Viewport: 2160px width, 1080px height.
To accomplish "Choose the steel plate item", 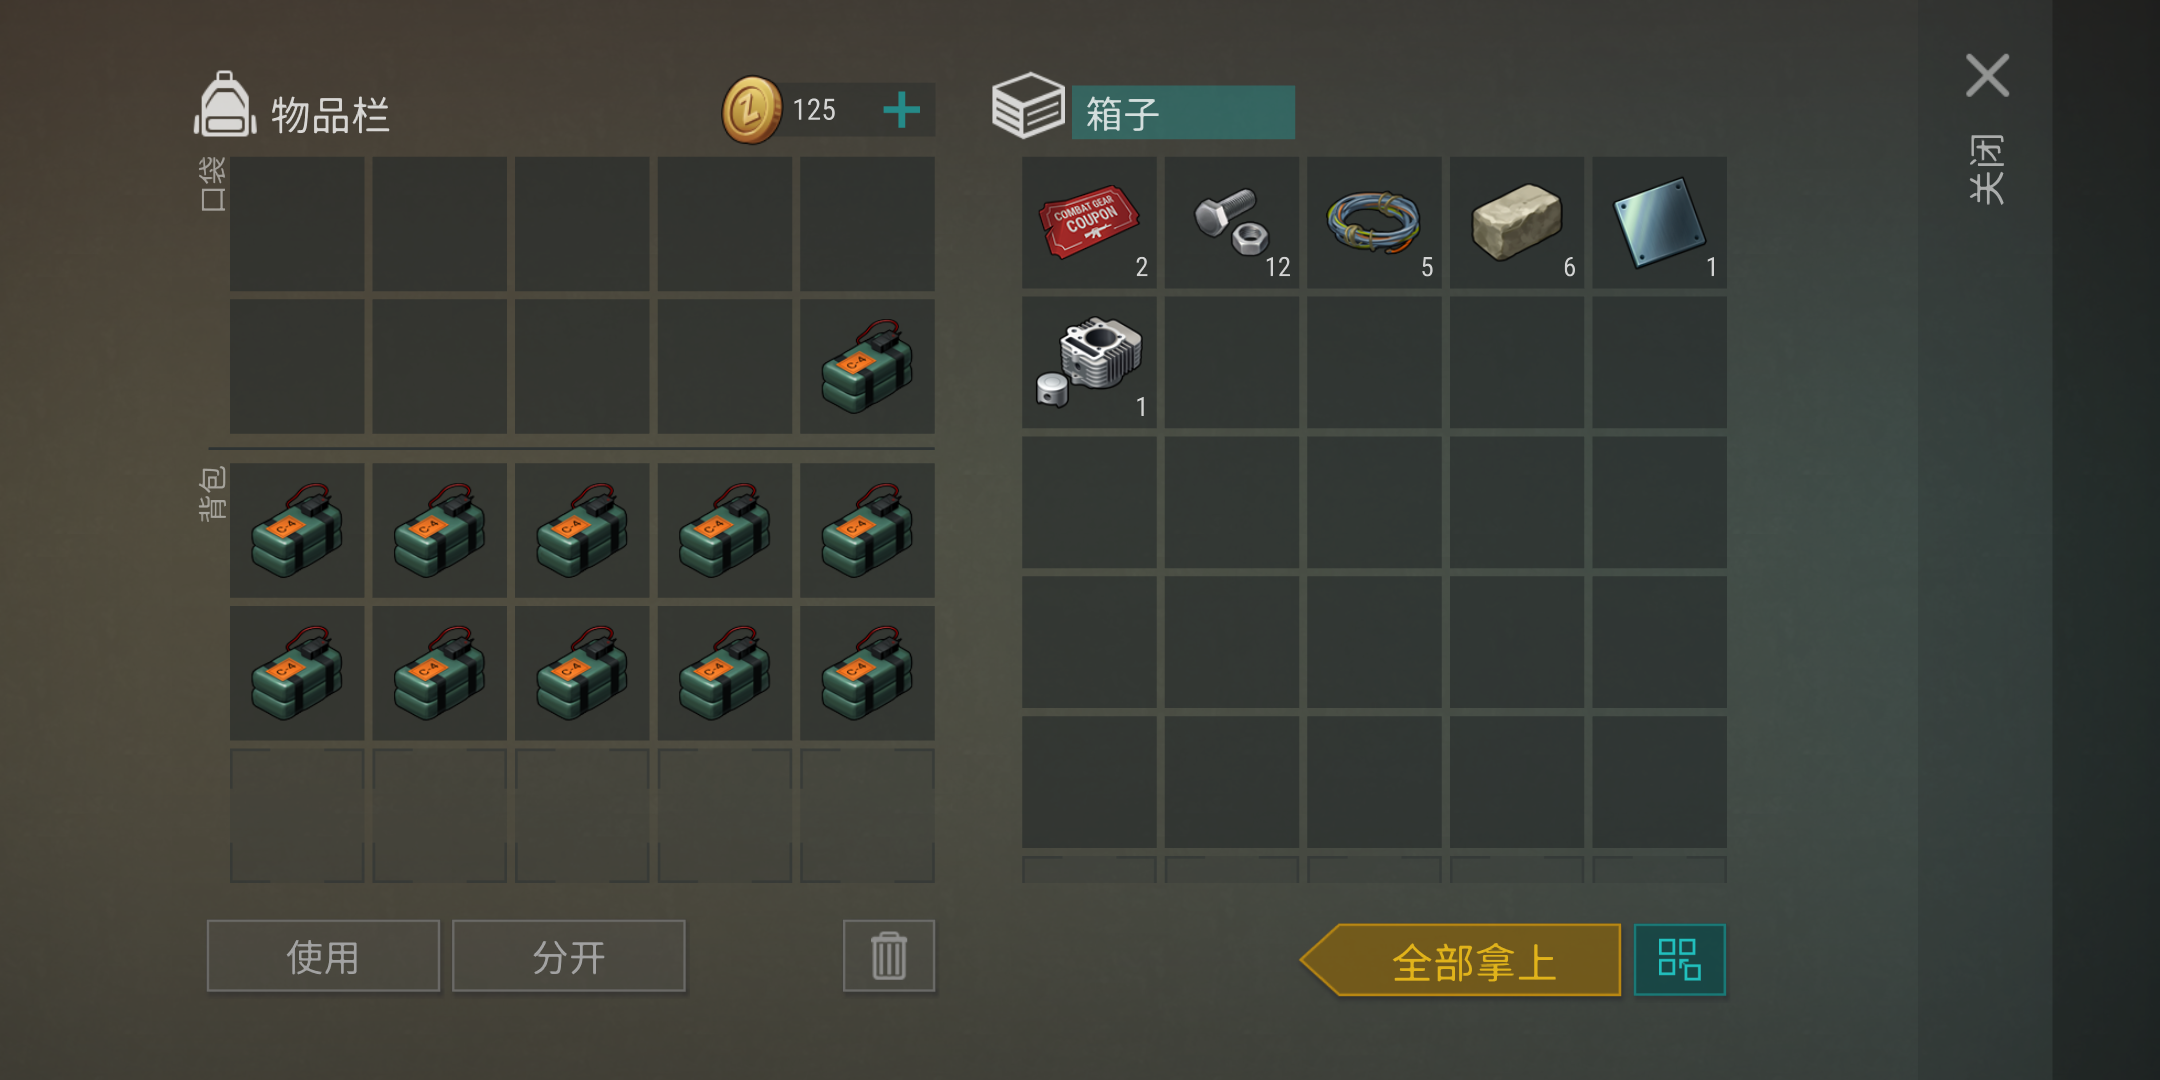I will pos(1659,223).
